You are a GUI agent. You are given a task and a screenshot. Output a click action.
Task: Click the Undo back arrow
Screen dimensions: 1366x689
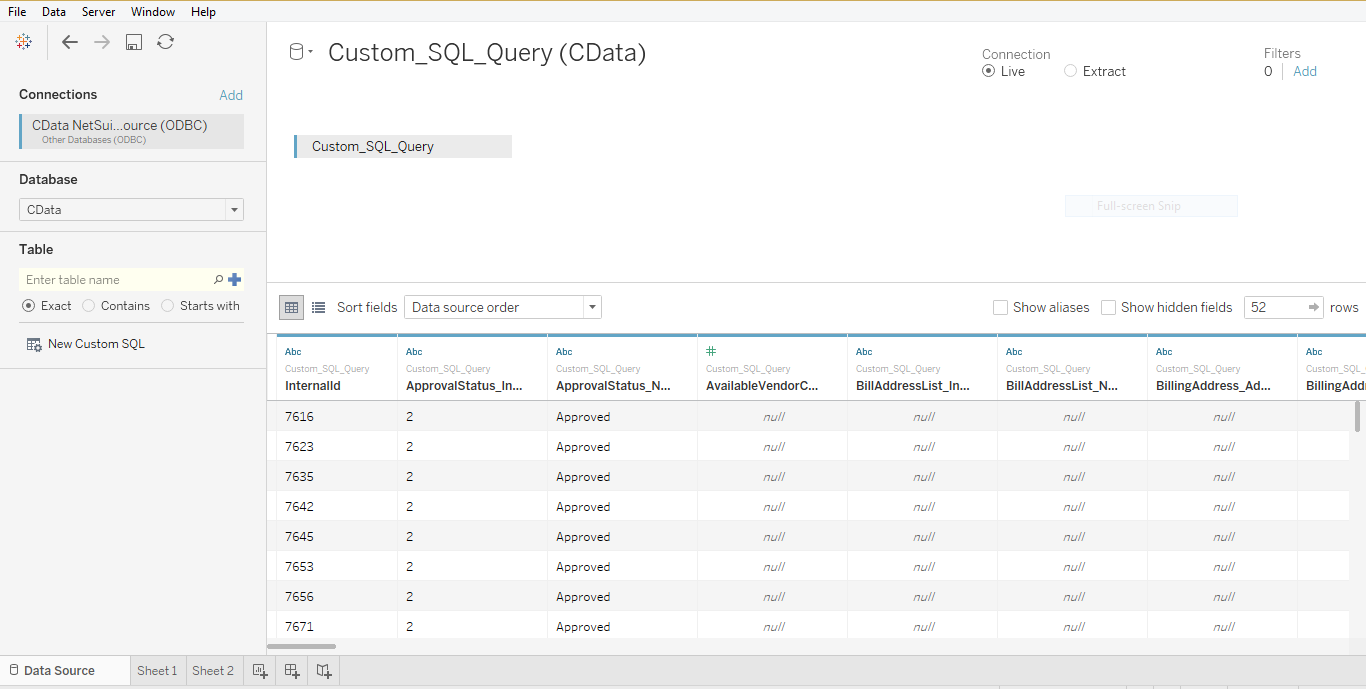(x=69, y=42)
